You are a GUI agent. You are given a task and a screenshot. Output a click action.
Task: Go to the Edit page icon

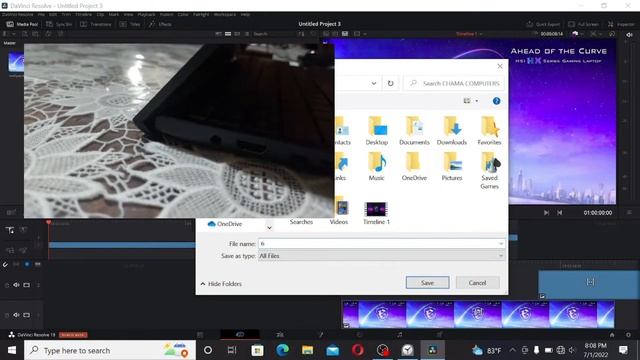(x=280, y=335)
